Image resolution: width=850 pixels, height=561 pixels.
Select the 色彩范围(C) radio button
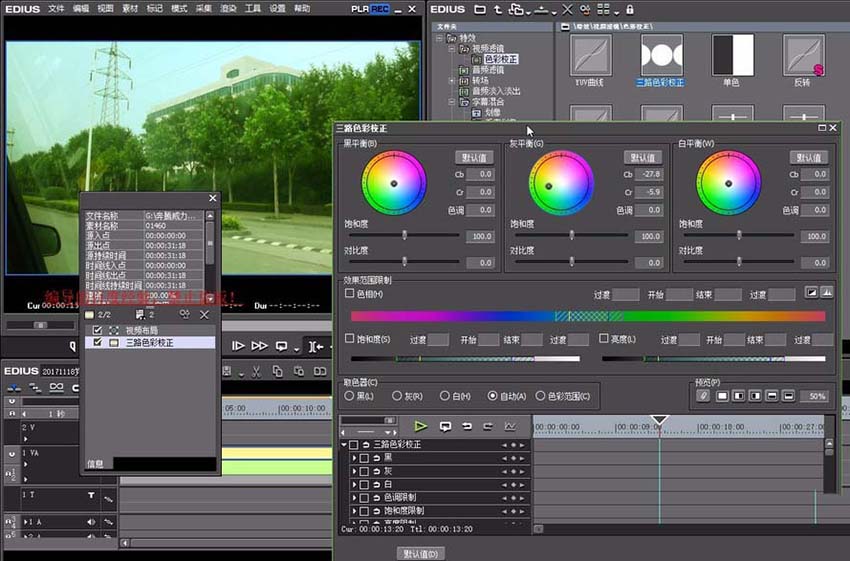click(540, 396)
